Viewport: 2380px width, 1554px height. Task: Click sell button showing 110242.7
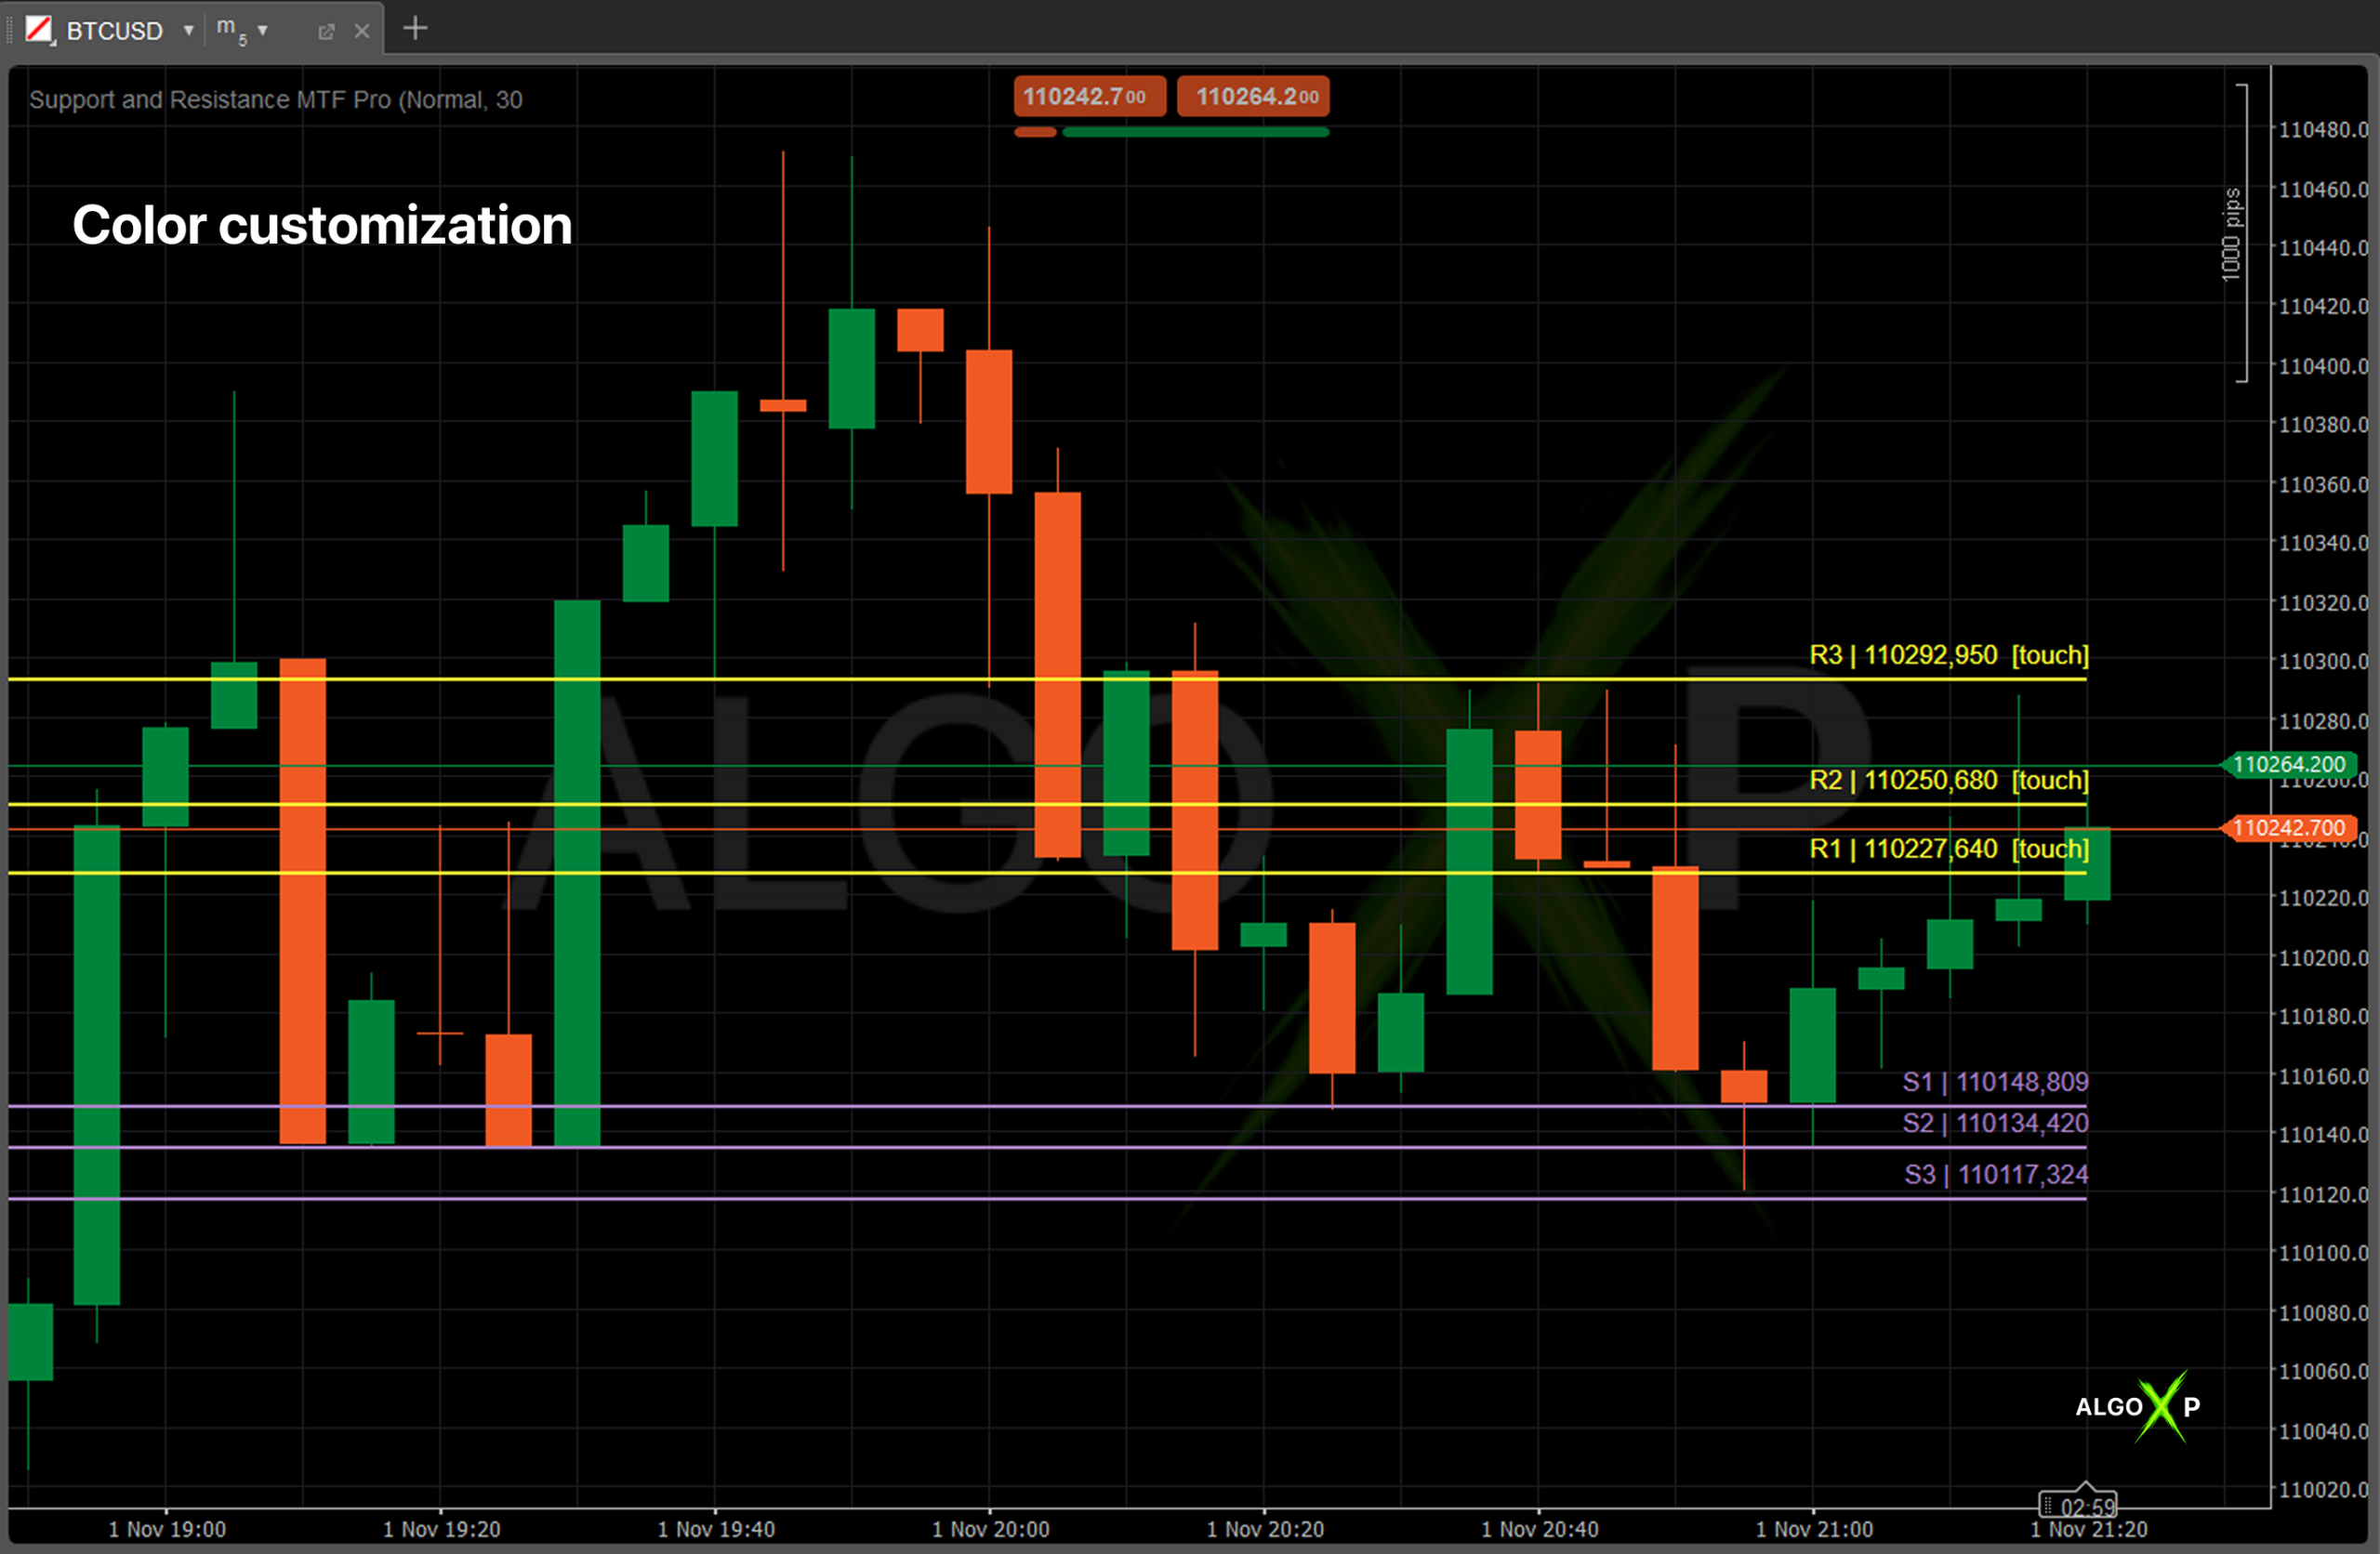[1088, 97]
